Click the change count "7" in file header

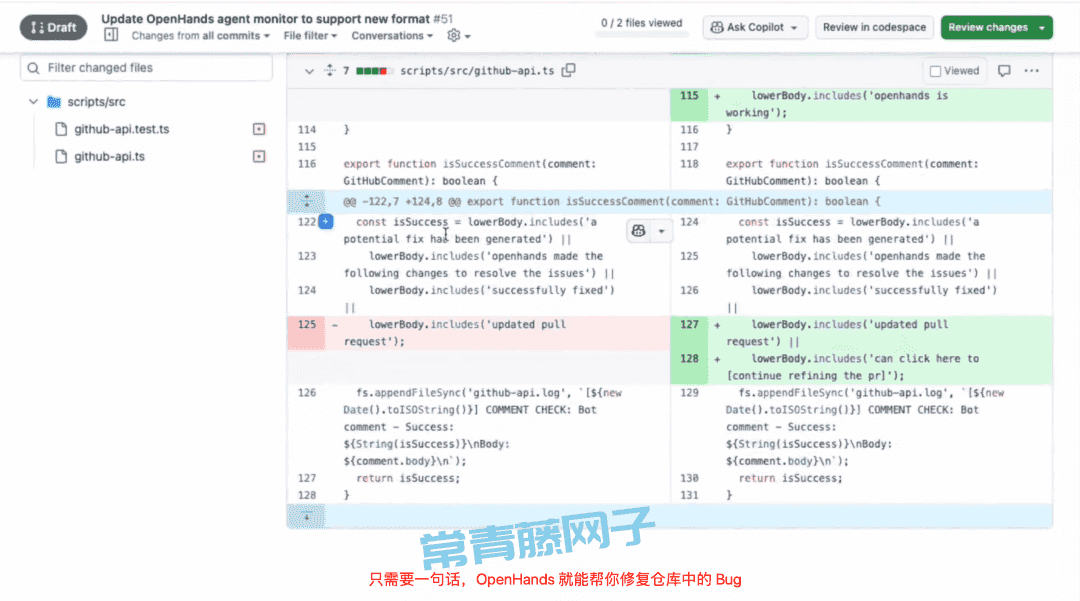346,71
